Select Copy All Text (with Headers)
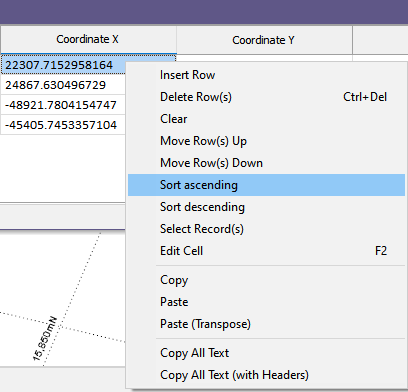 (x=266, y=375)
